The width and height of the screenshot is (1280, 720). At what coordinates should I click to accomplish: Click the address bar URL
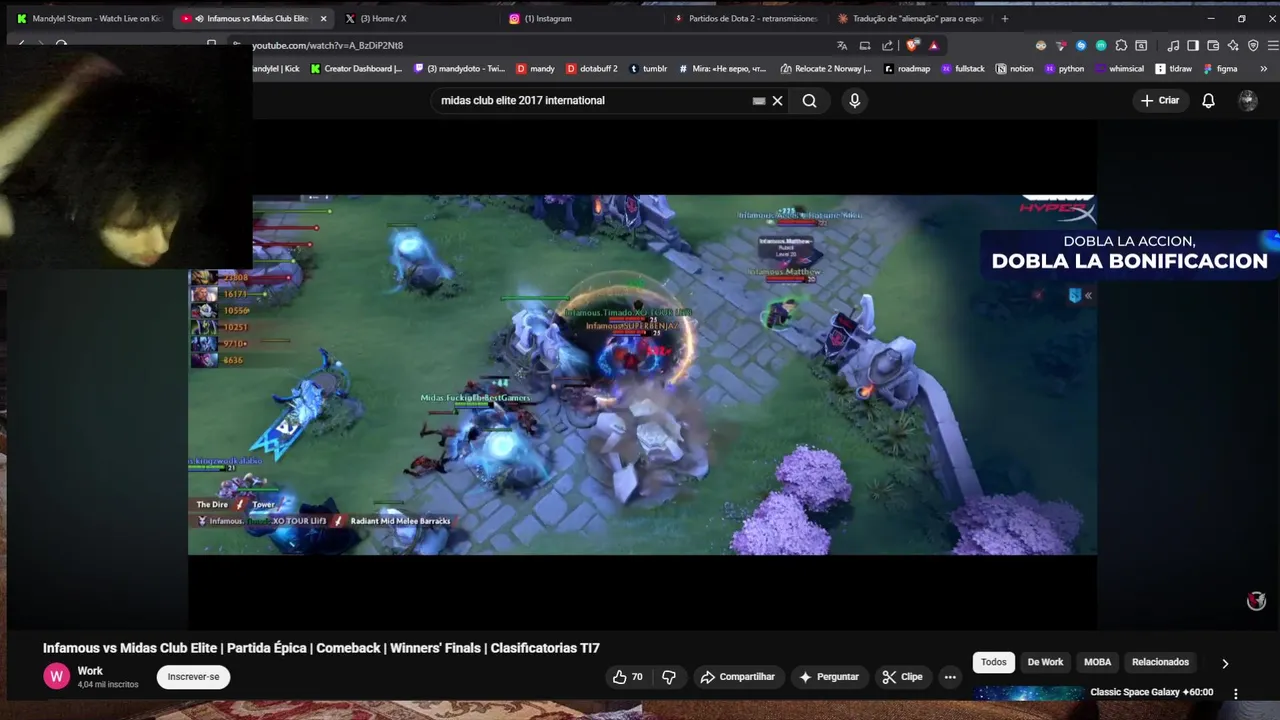[327, 45]
